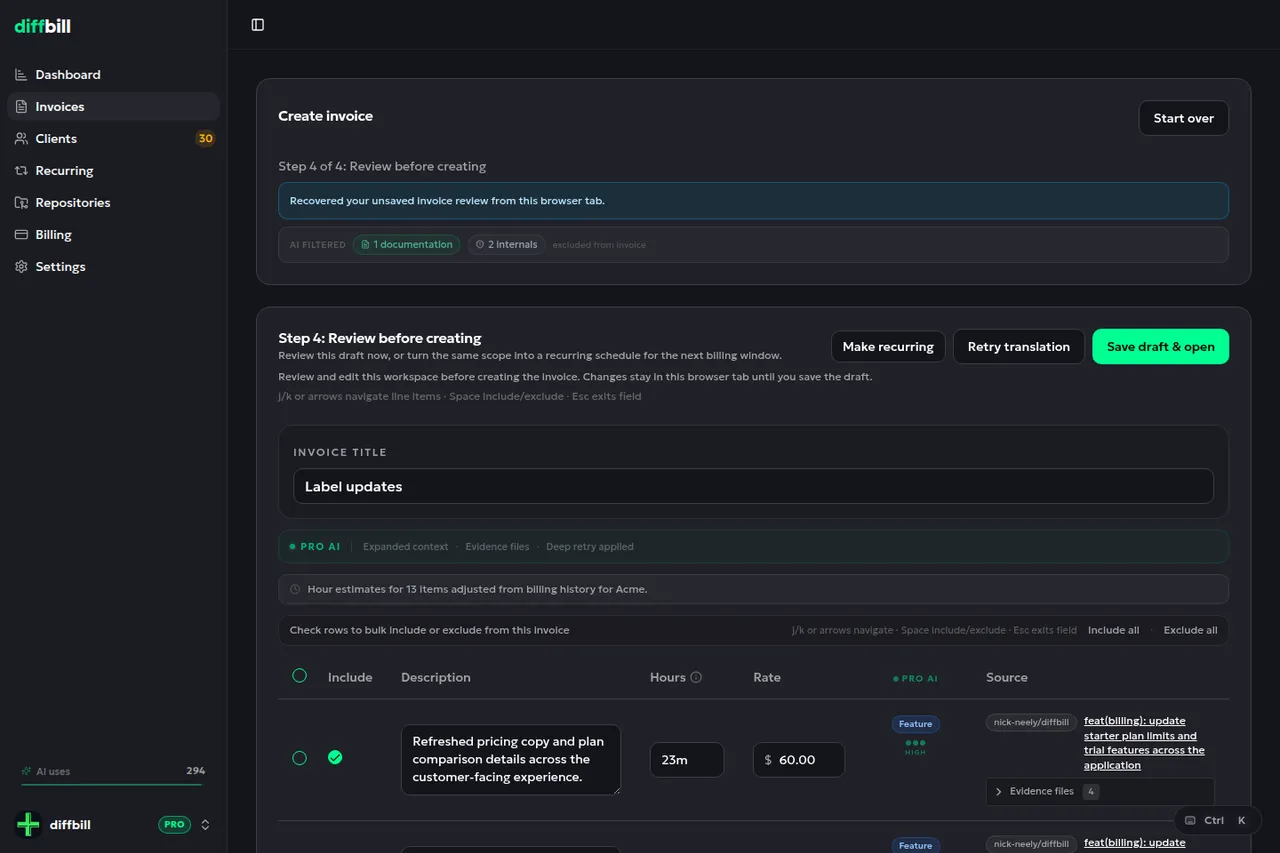The image size is (1280, 853).
Task: Click the 2 internals filter chip
Action: pos(506,244)
